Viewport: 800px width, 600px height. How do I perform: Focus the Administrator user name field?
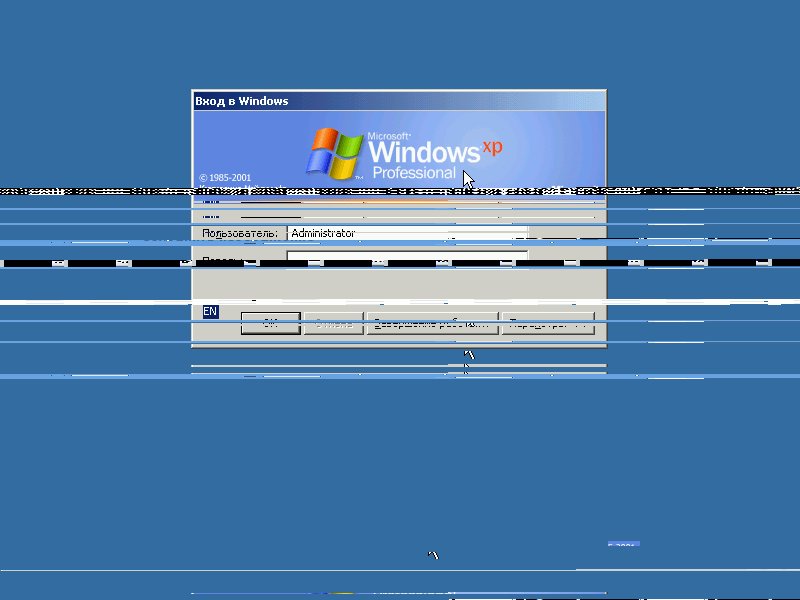[x=406, y=233]
